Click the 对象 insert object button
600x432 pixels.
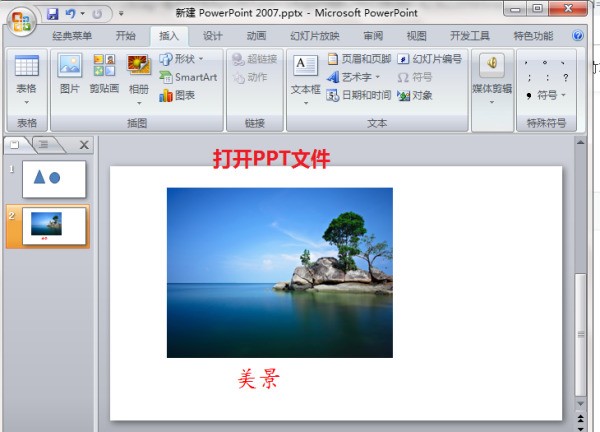[414, 95]
